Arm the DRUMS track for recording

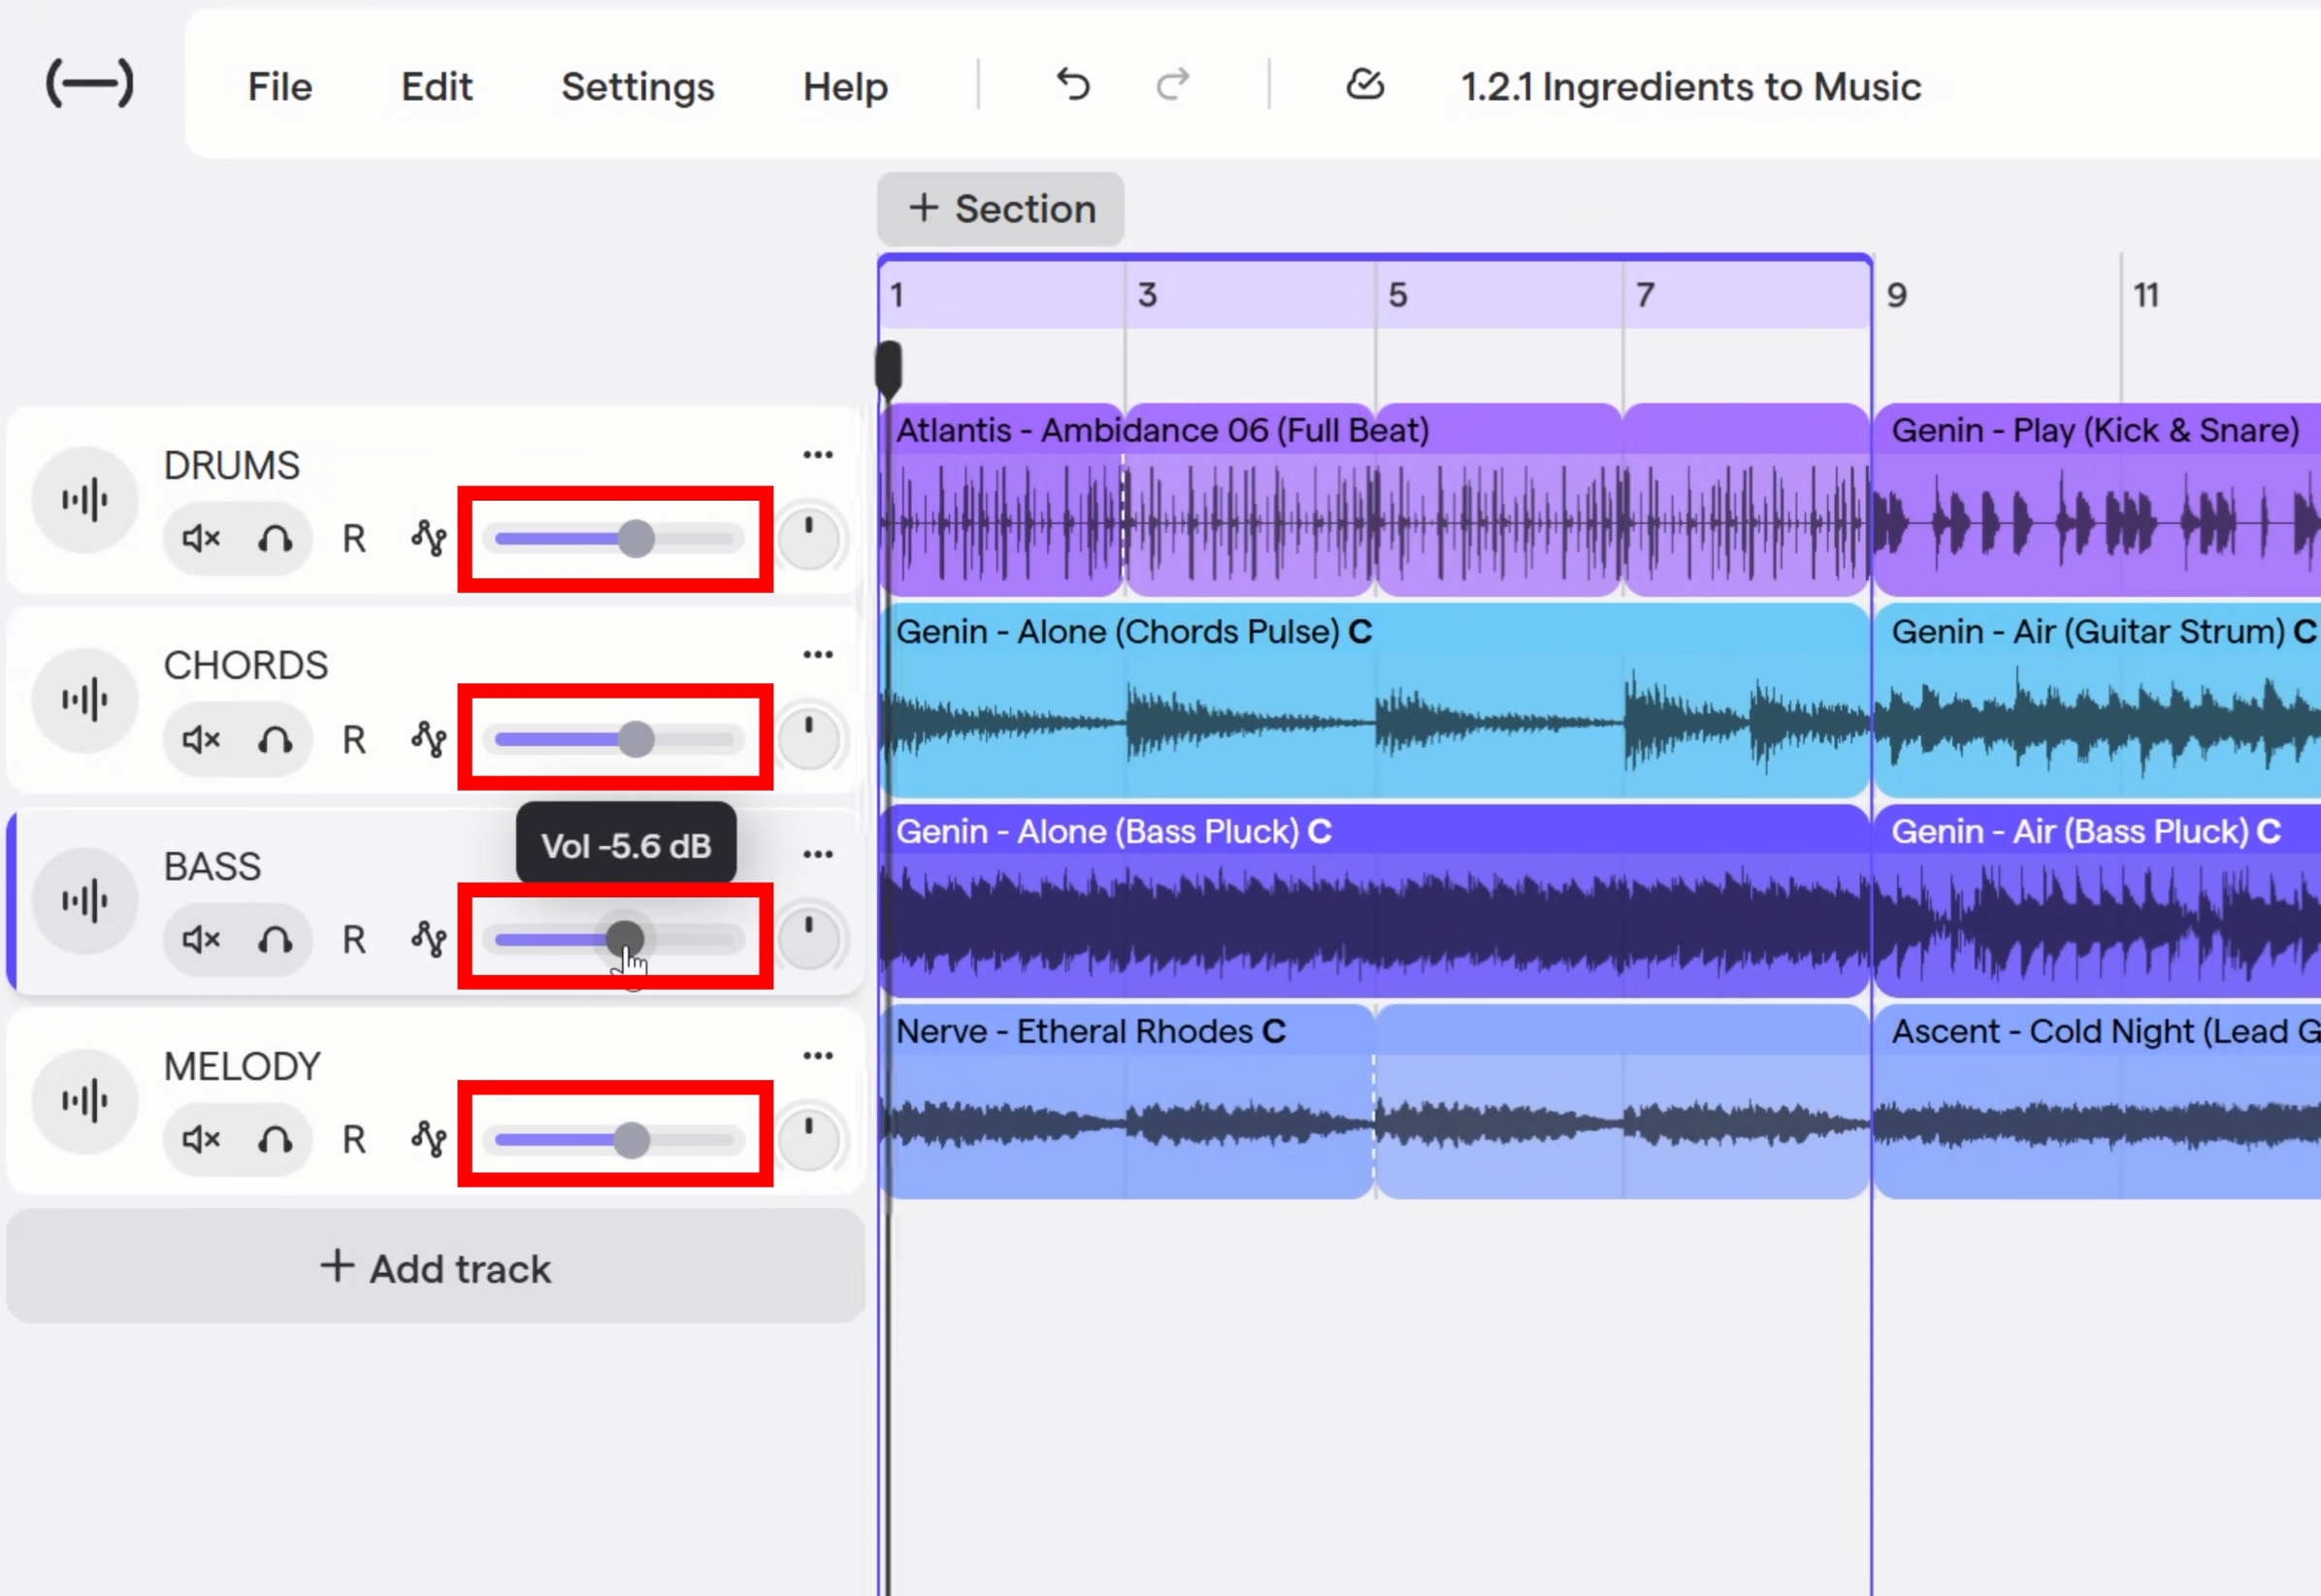[x=354, y=539]
